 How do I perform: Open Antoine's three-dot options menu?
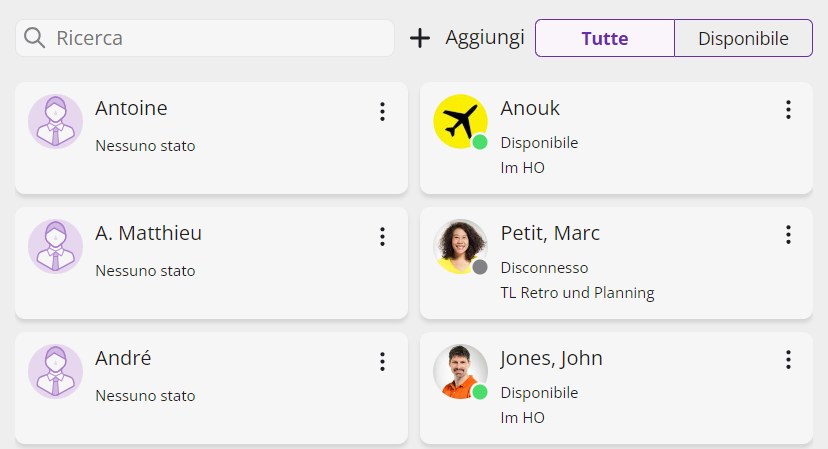382,111
